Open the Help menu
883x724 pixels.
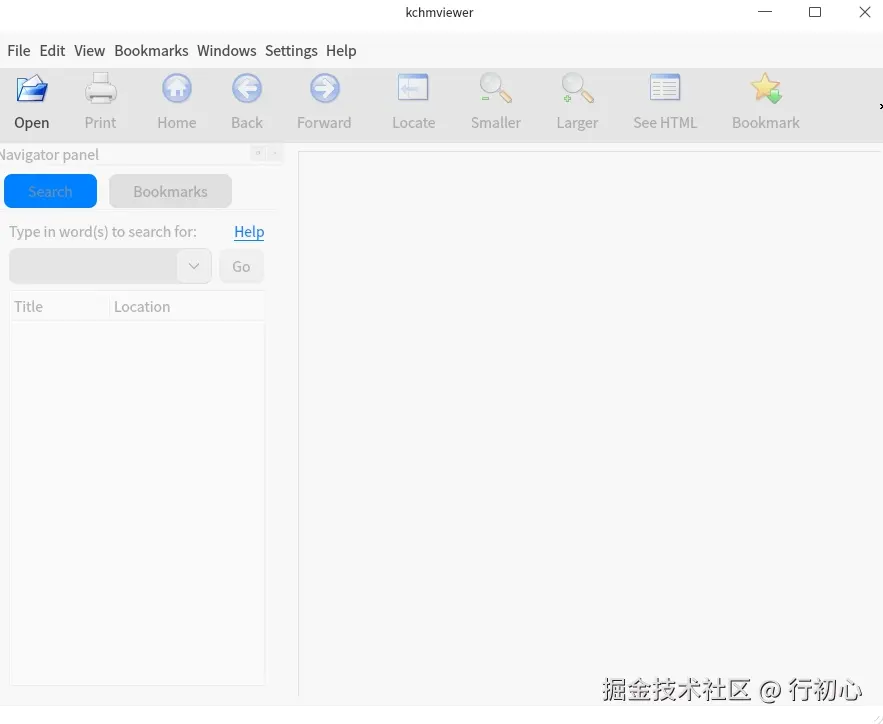pyautogui.click(x=341, y=51)
